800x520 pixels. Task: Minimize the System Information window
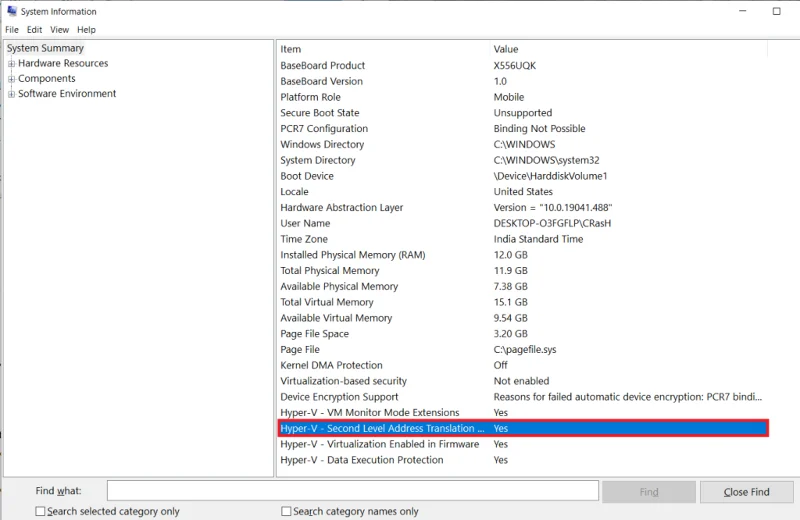pos(743,11)
